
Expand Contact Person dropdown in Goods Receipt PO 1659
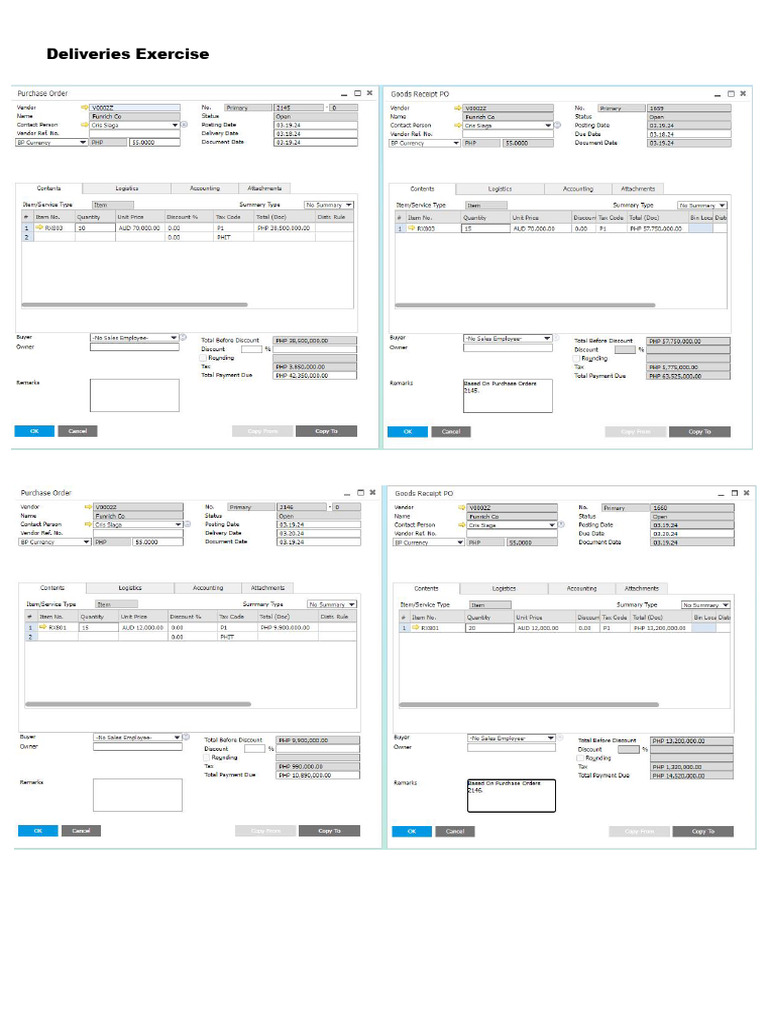pyautogui.click(x=548, y=125)
